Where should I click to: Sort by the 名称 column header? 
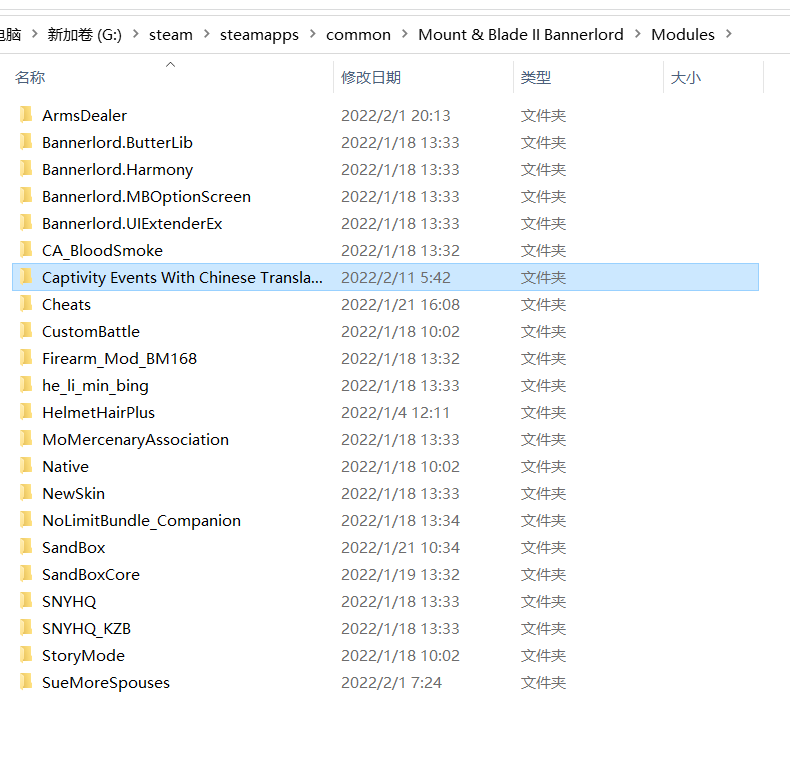pos(30,78)
